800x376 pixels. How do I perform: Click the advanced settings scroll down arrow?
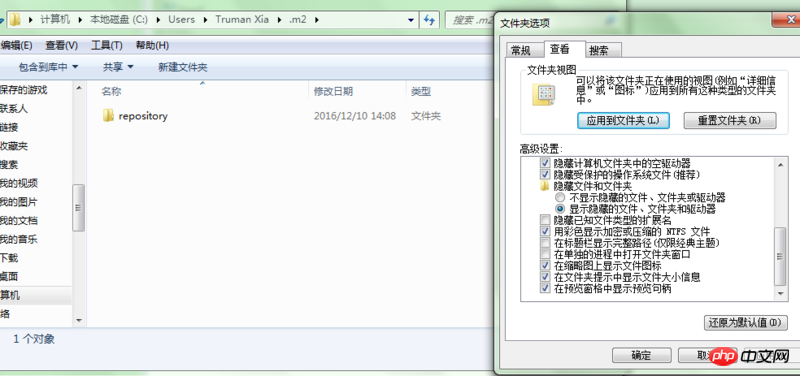point(780,294)
